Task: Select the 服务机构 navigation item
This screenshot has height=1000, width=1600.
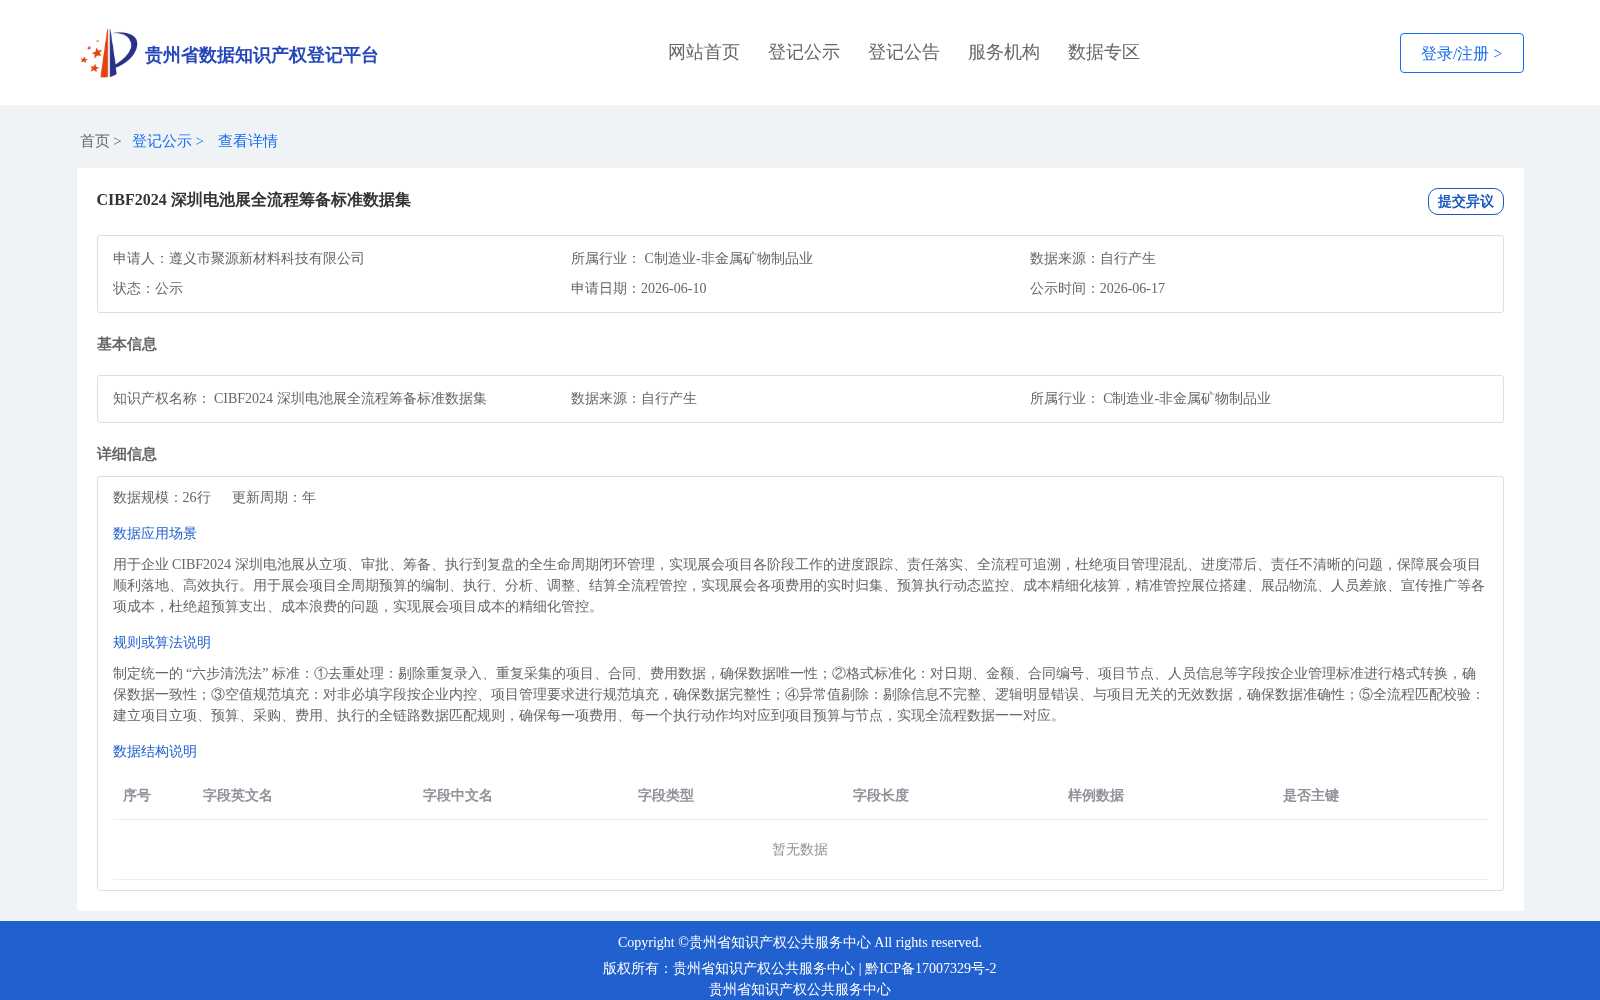Action: 1004,52
